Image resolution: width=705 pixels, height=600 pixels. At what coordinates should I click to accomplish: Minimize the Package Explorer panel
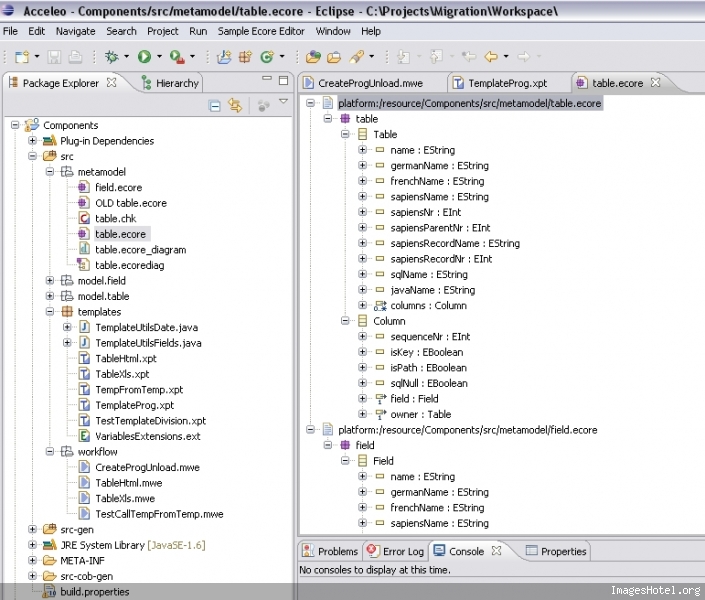pyautogui.click(x=267, y=78)
